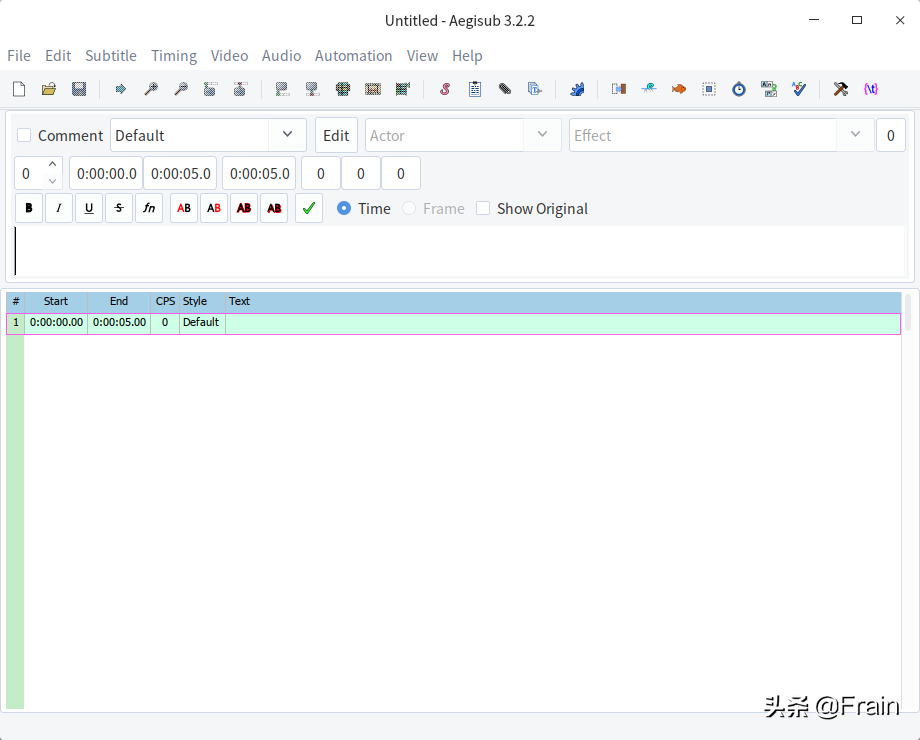Launch the Translation Assistant fish icon
This screenshot has height=740, width=920.
pos(679,89)
